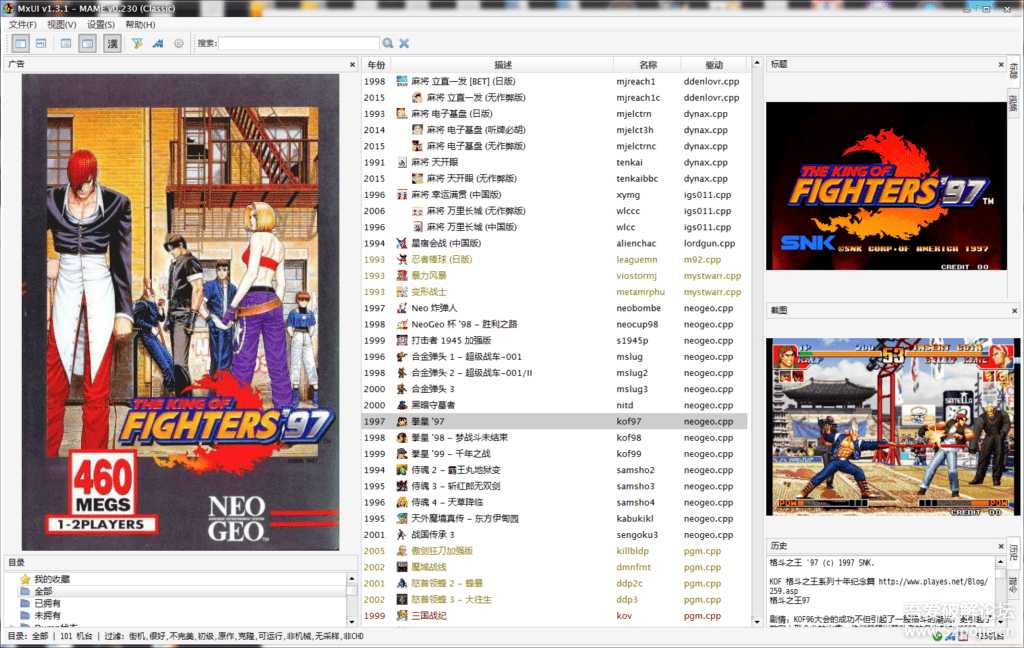Viewport: 1024px width, 648px height.
Task: Expand the 麻将 电子基盘 (日版) entry
Action: click(402, 114)
